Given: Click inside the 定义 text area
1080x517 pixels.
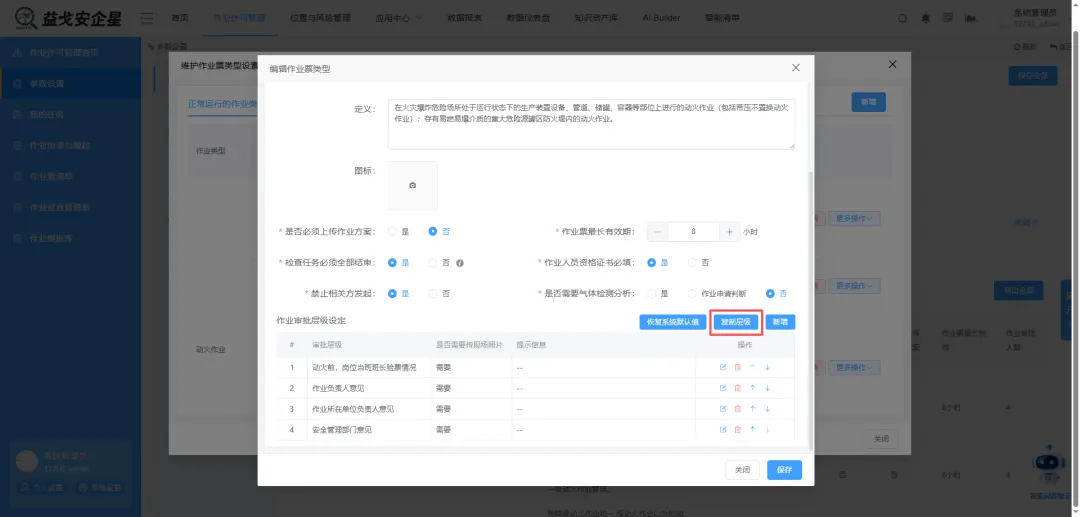Looking at the screenshot, I should tap(591, 124).
